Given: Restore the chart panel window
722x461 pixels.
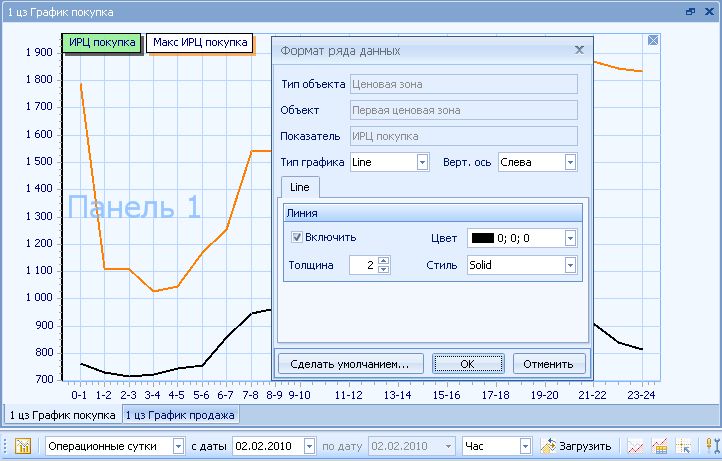Looking at the screenshot, I should point(690,12).
